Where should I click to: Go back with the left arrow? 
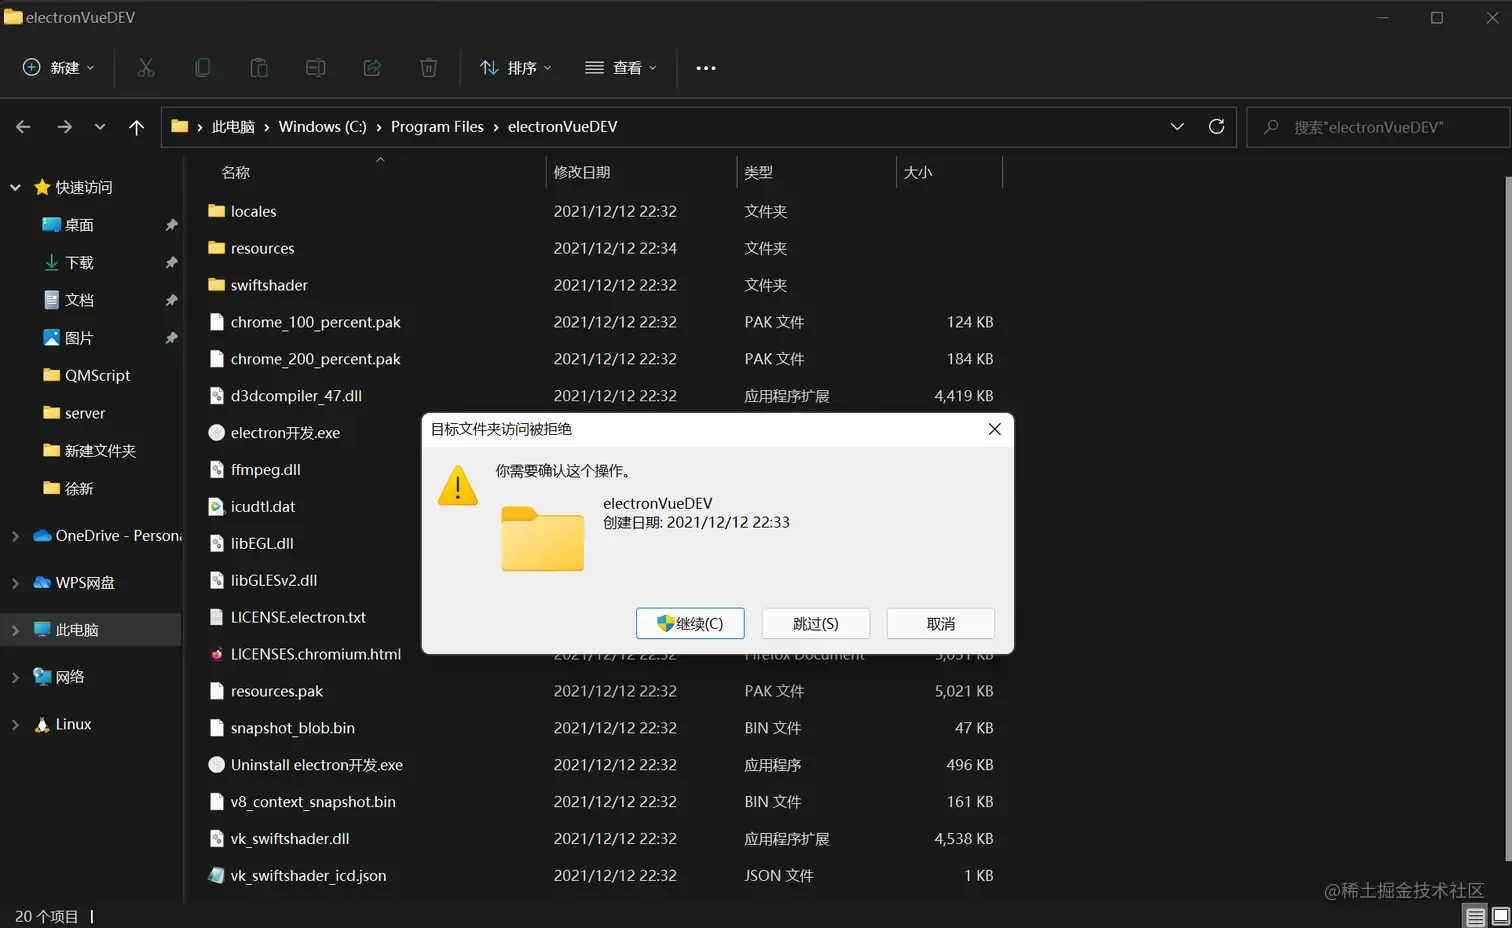(23, 127)
